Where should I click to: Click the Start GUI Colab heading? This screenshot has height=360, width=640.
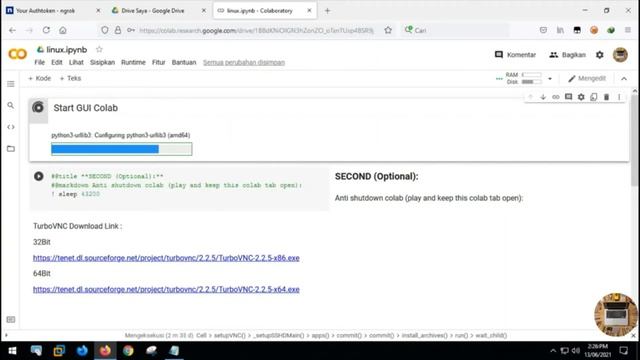click(86, 108)
